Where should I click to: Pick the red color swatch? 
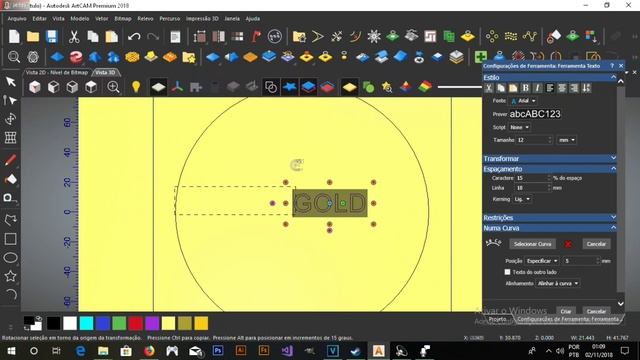(136, 323)
